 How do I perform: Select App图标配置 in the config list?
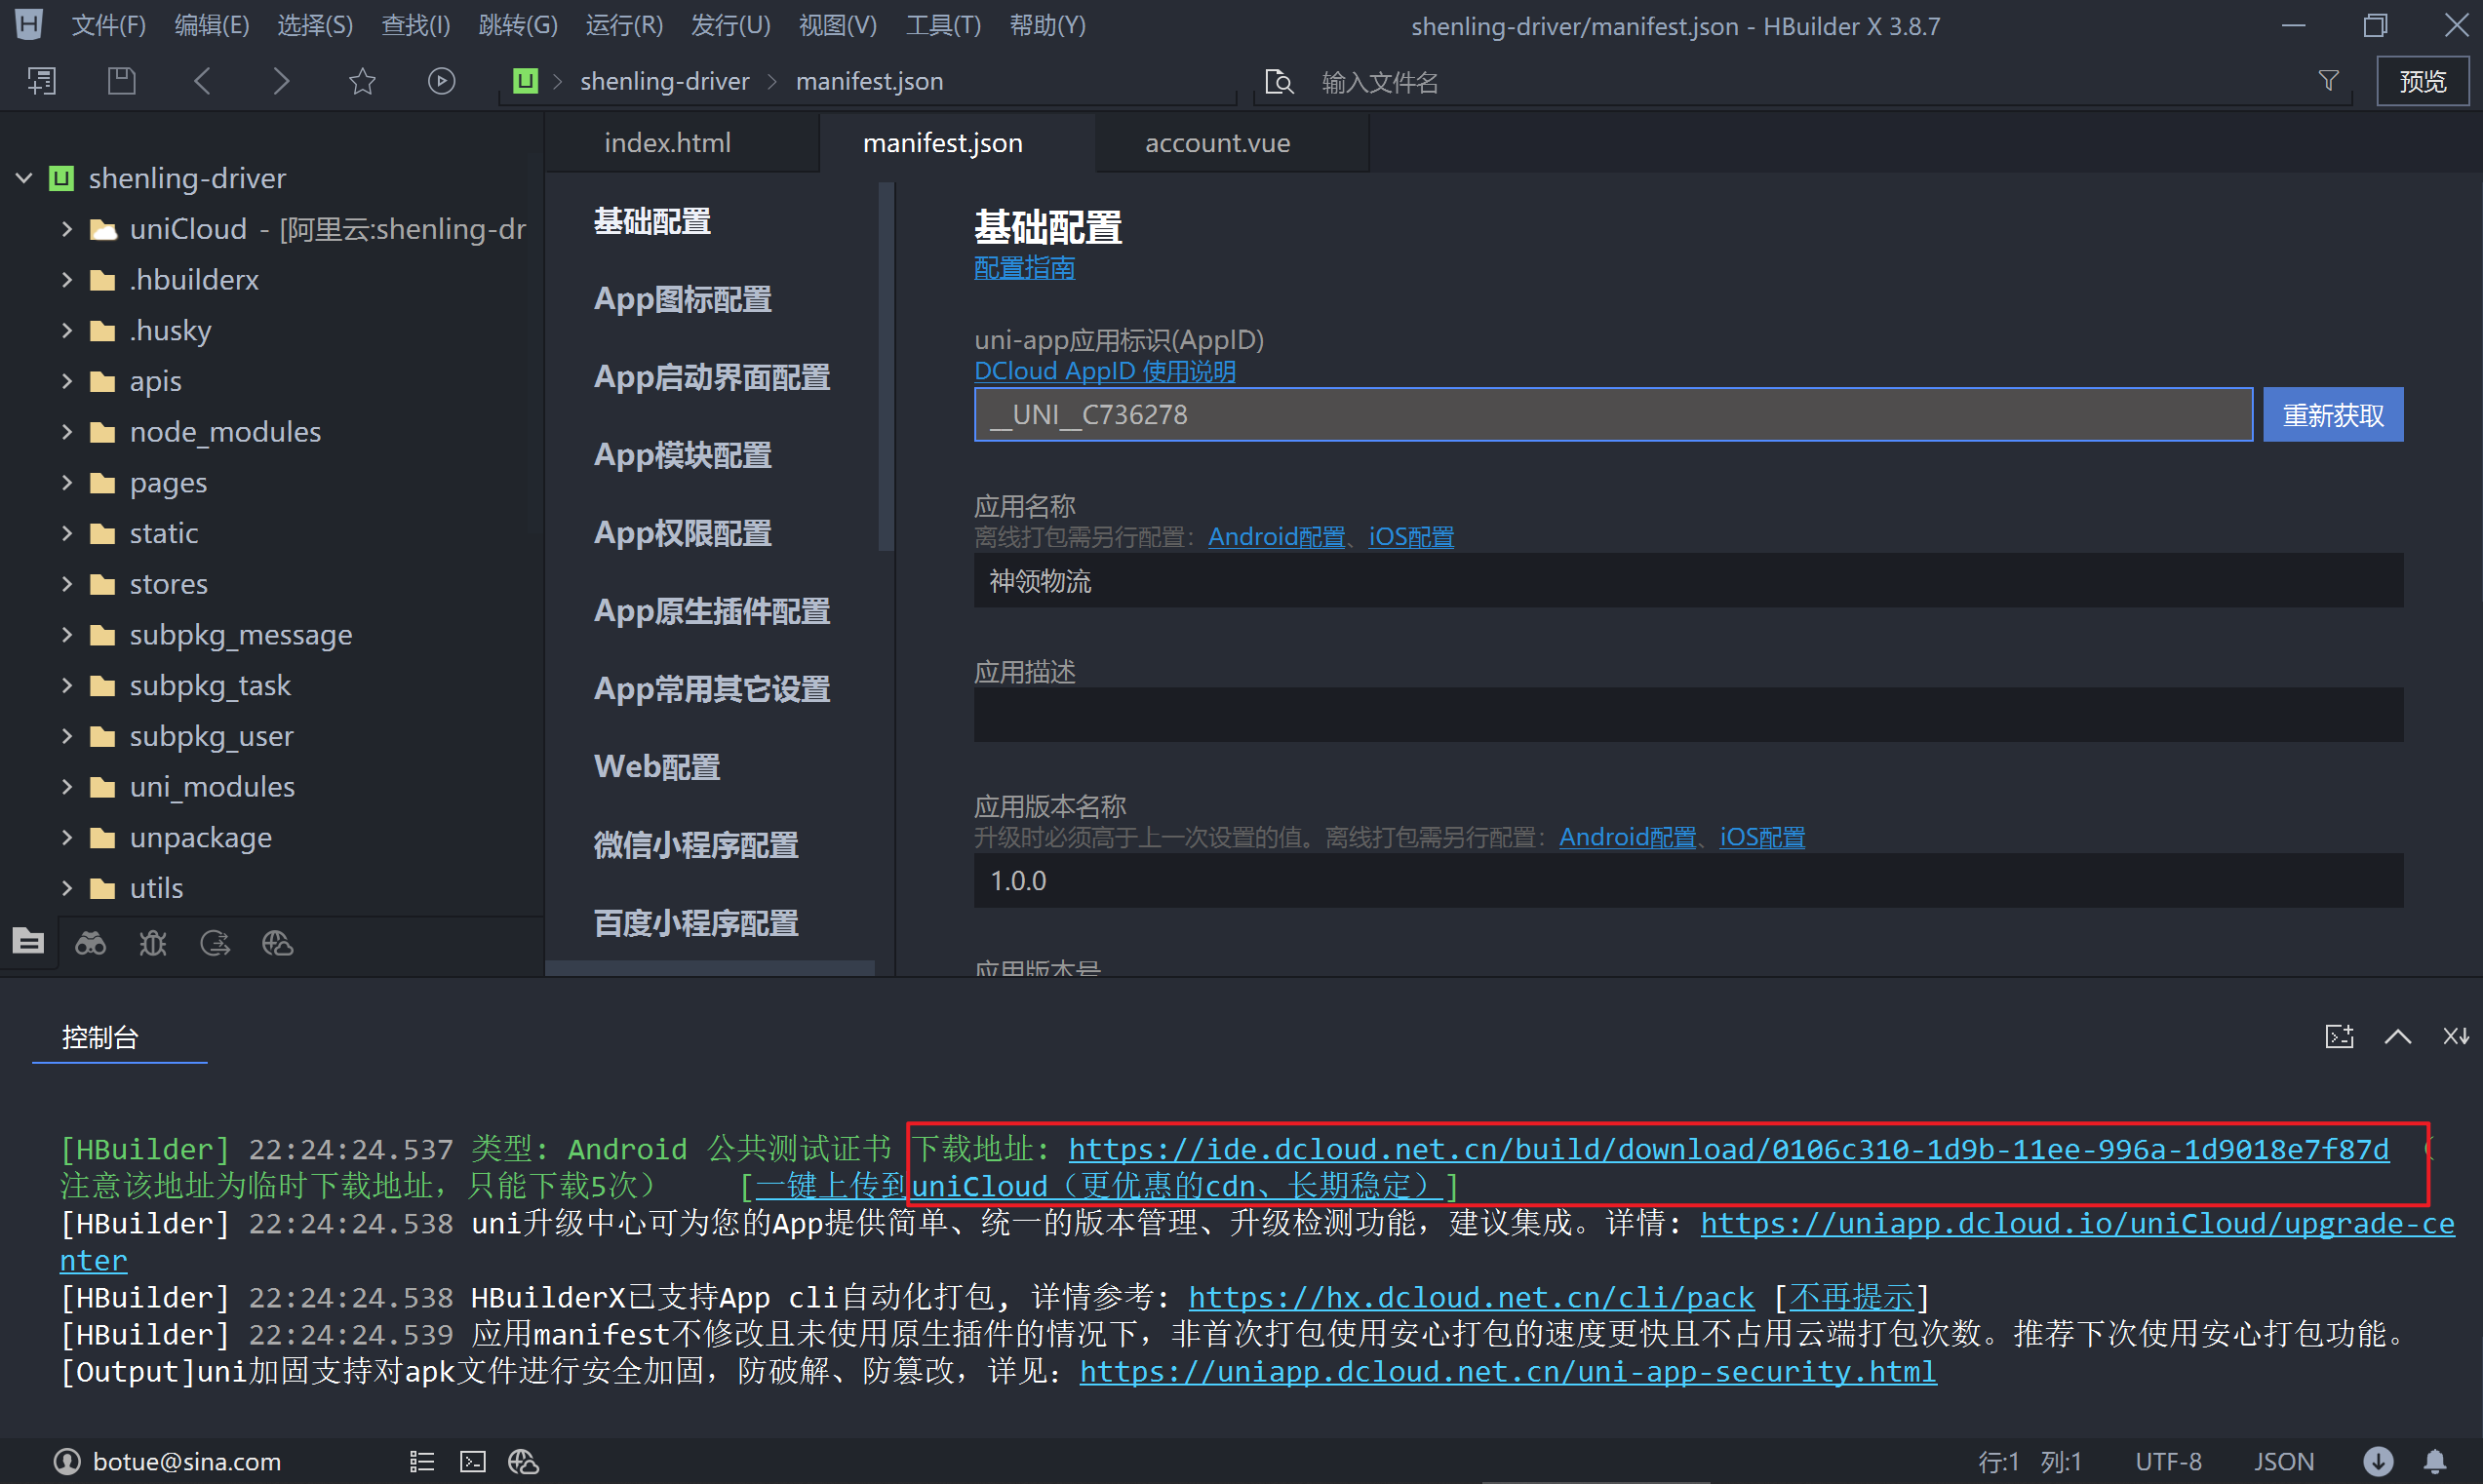coord(682,299)
